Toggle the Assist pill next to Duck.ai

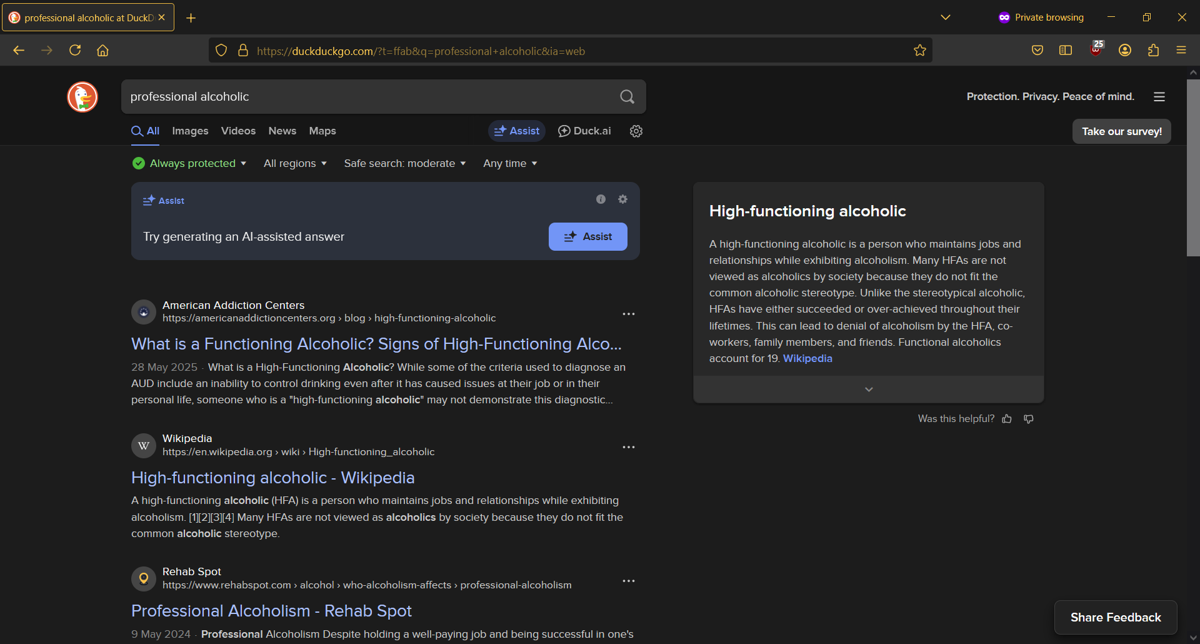(x=516, y=131)
